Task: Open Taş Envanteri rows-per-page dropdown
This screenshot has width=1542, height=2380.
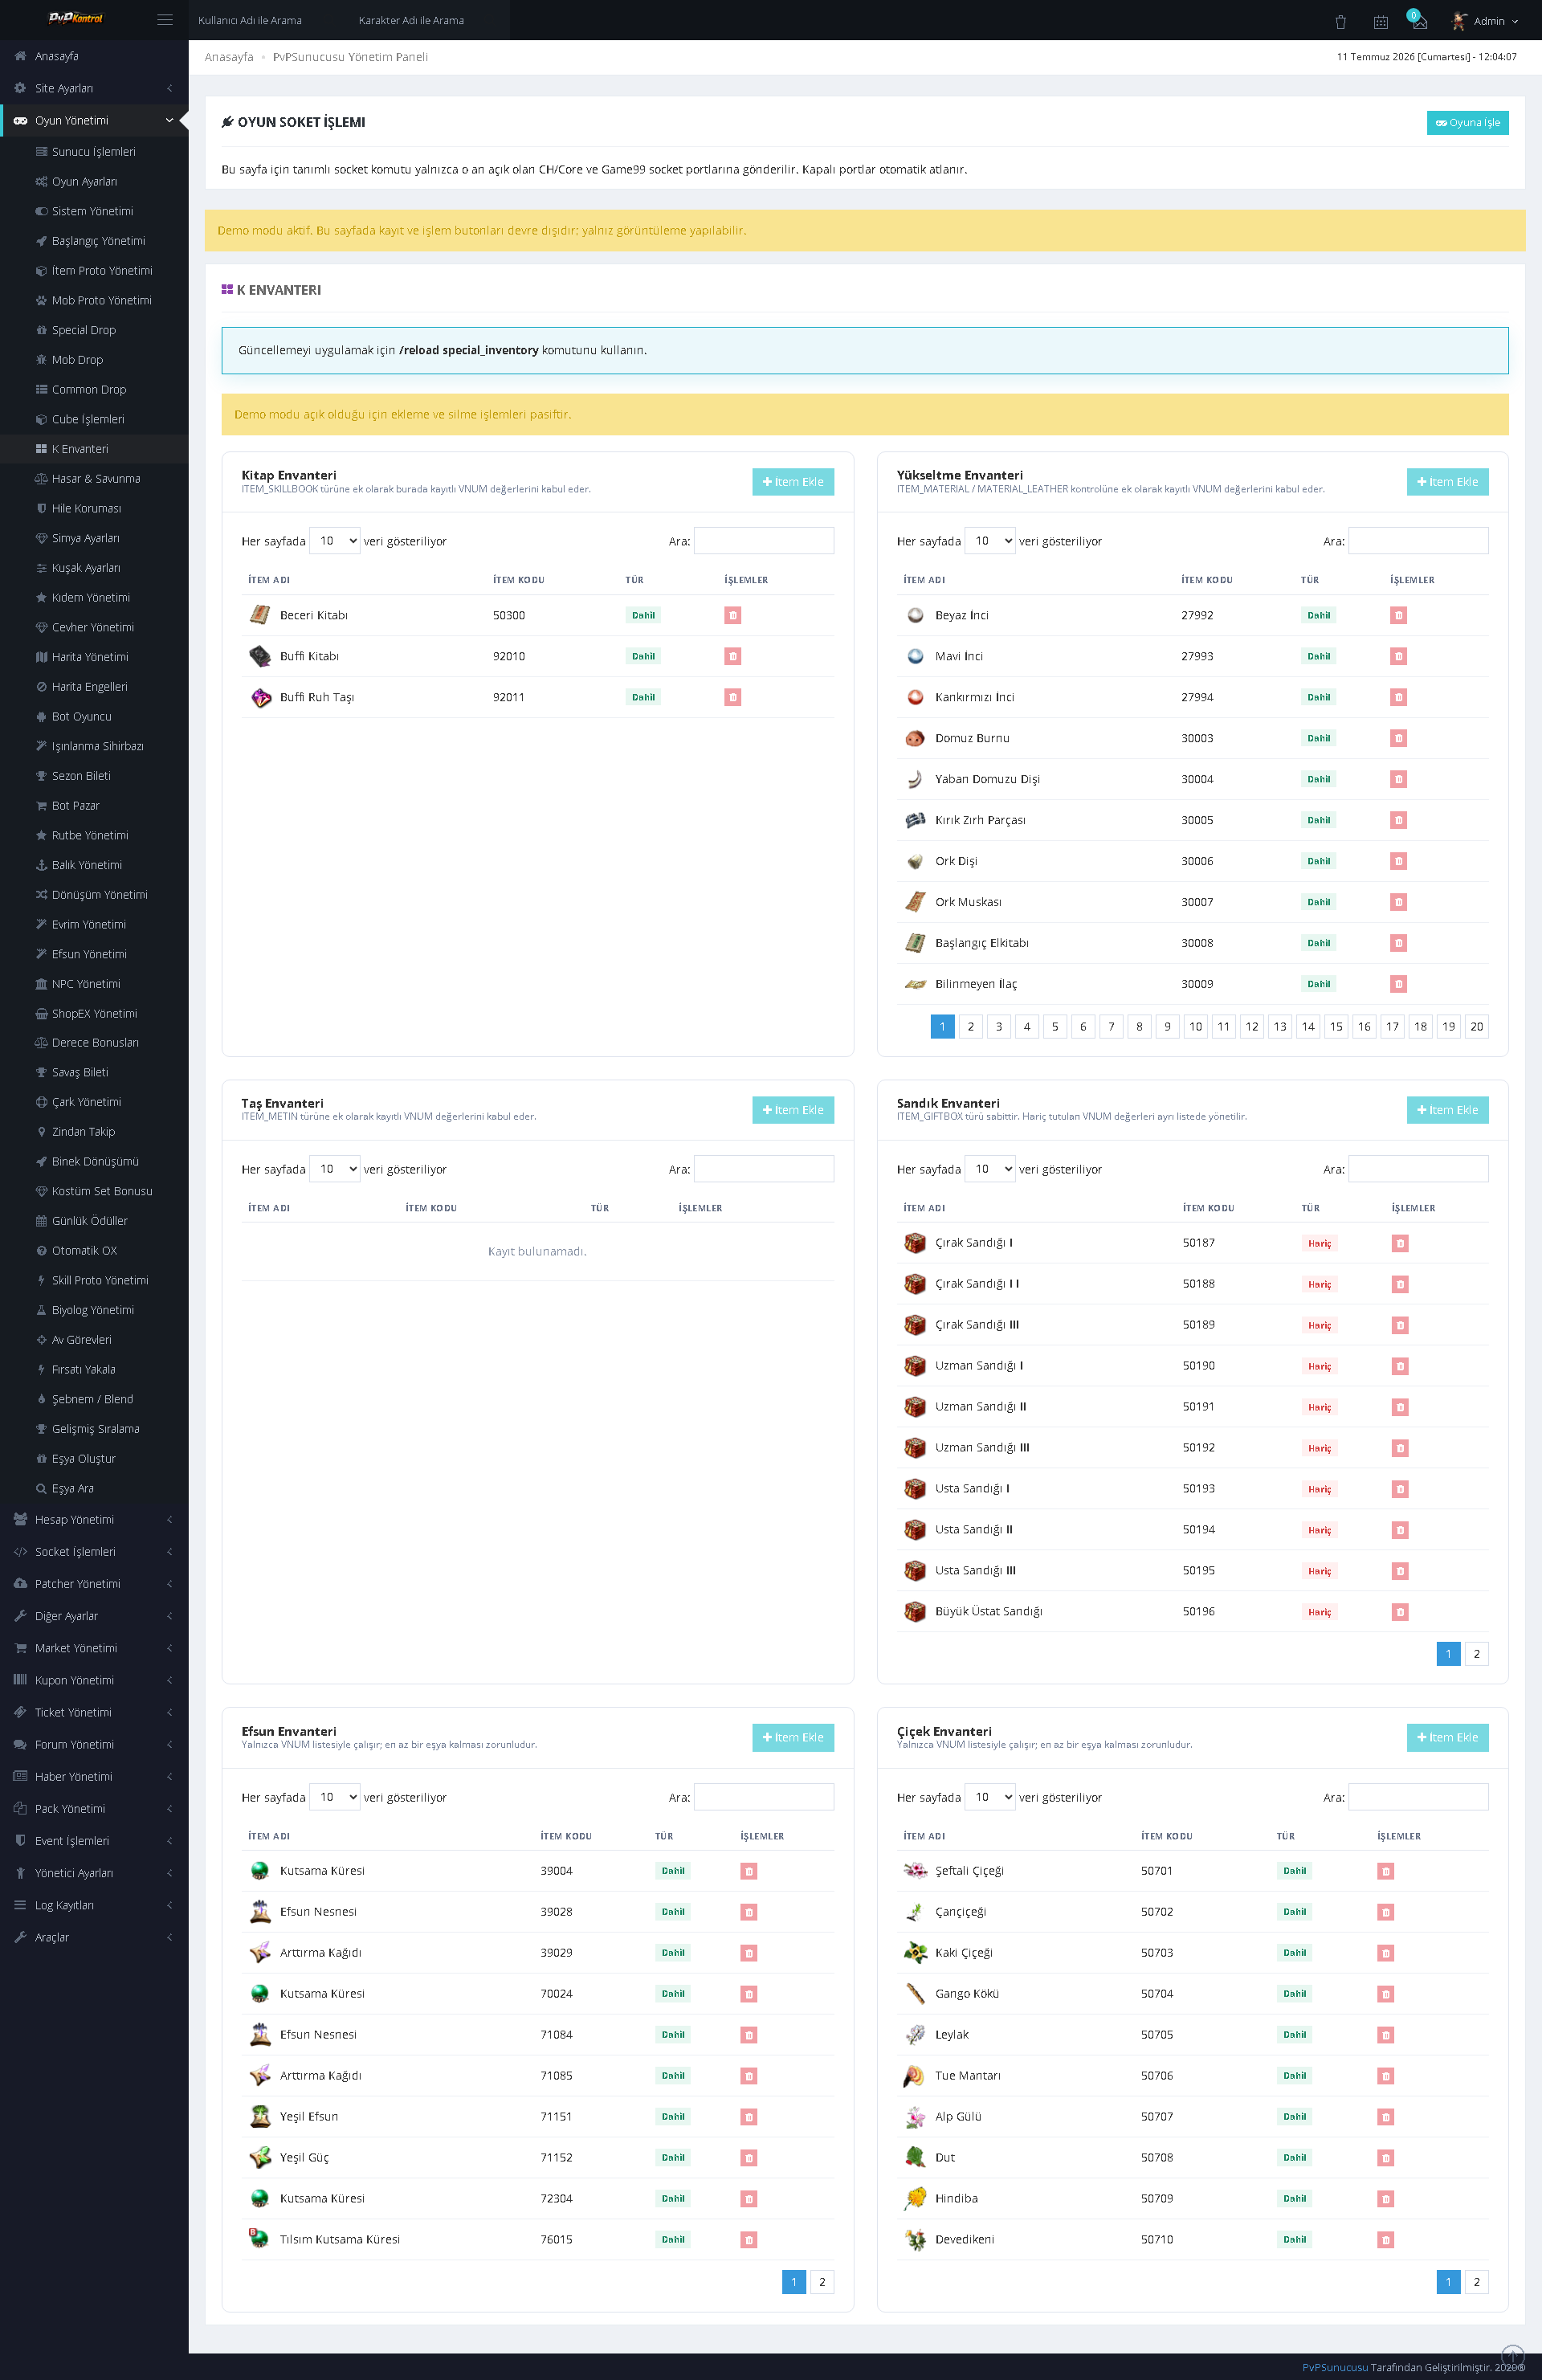Action: (334, 1169)
